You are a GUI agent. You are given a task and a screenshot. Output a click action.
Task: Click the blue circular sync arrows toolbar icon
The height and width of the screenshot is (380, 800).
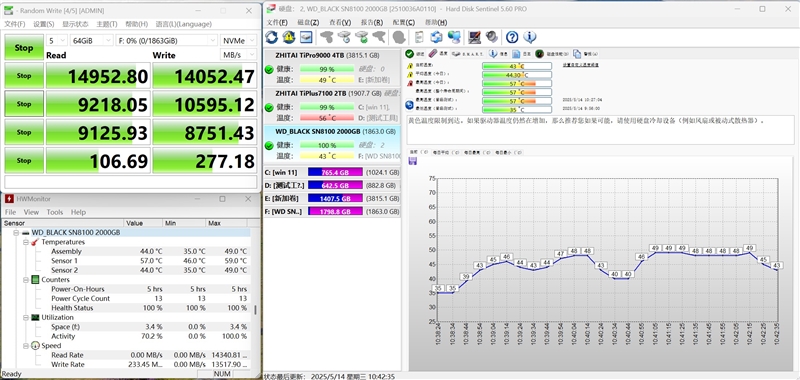(436, 37)
